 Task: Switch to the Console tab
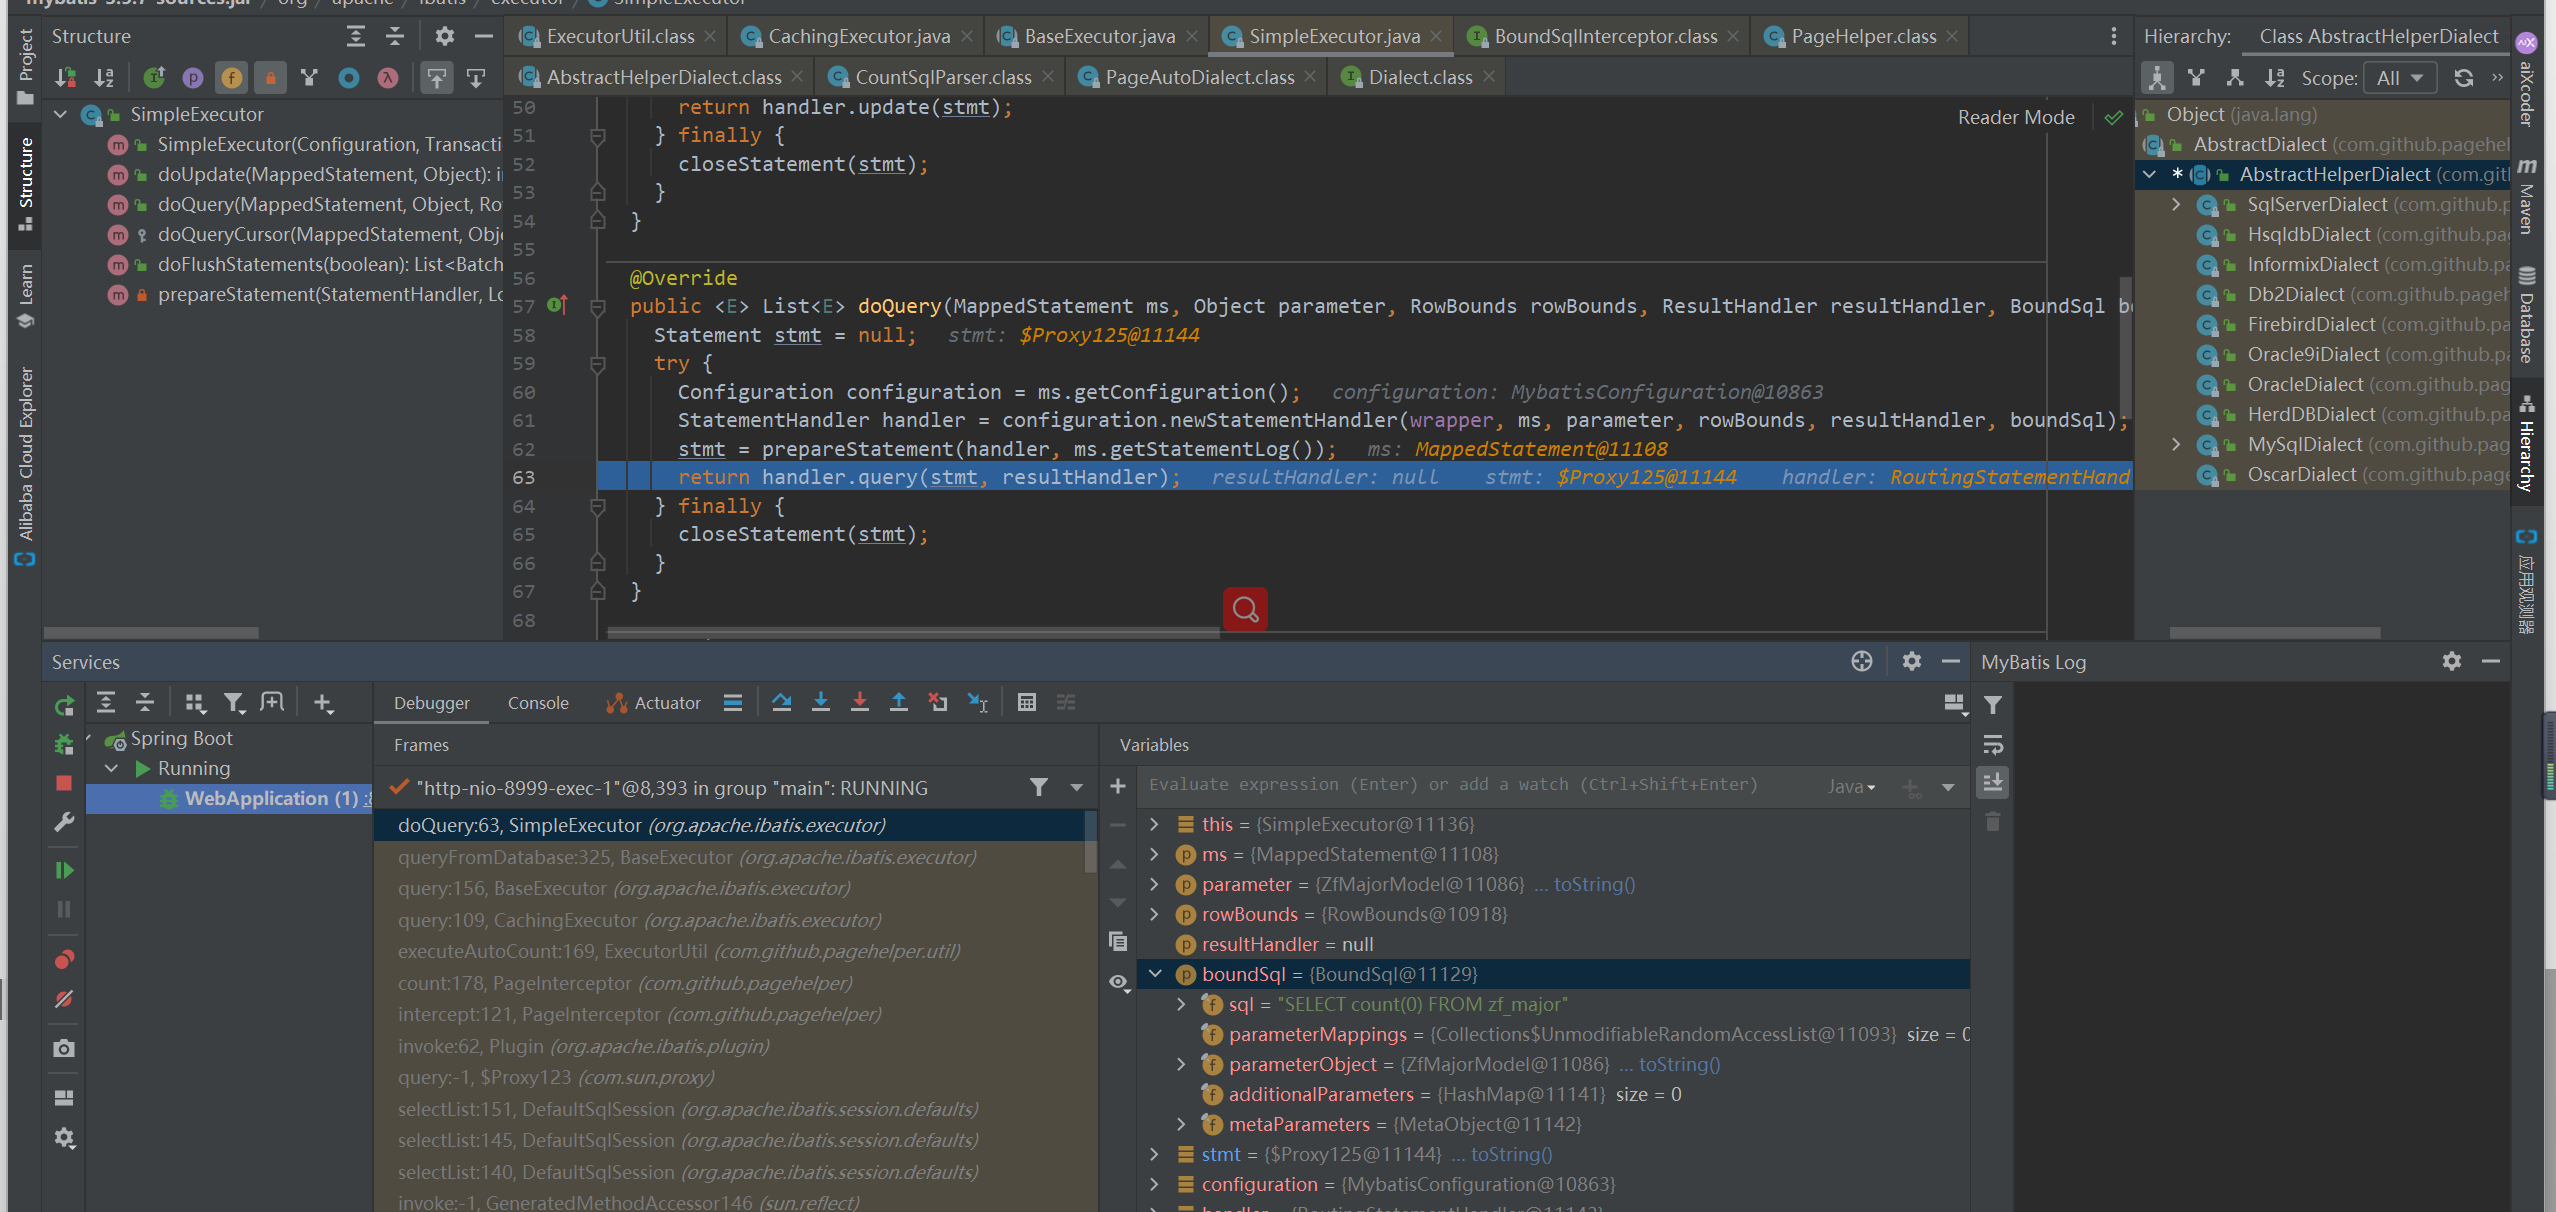pos(538,703)
